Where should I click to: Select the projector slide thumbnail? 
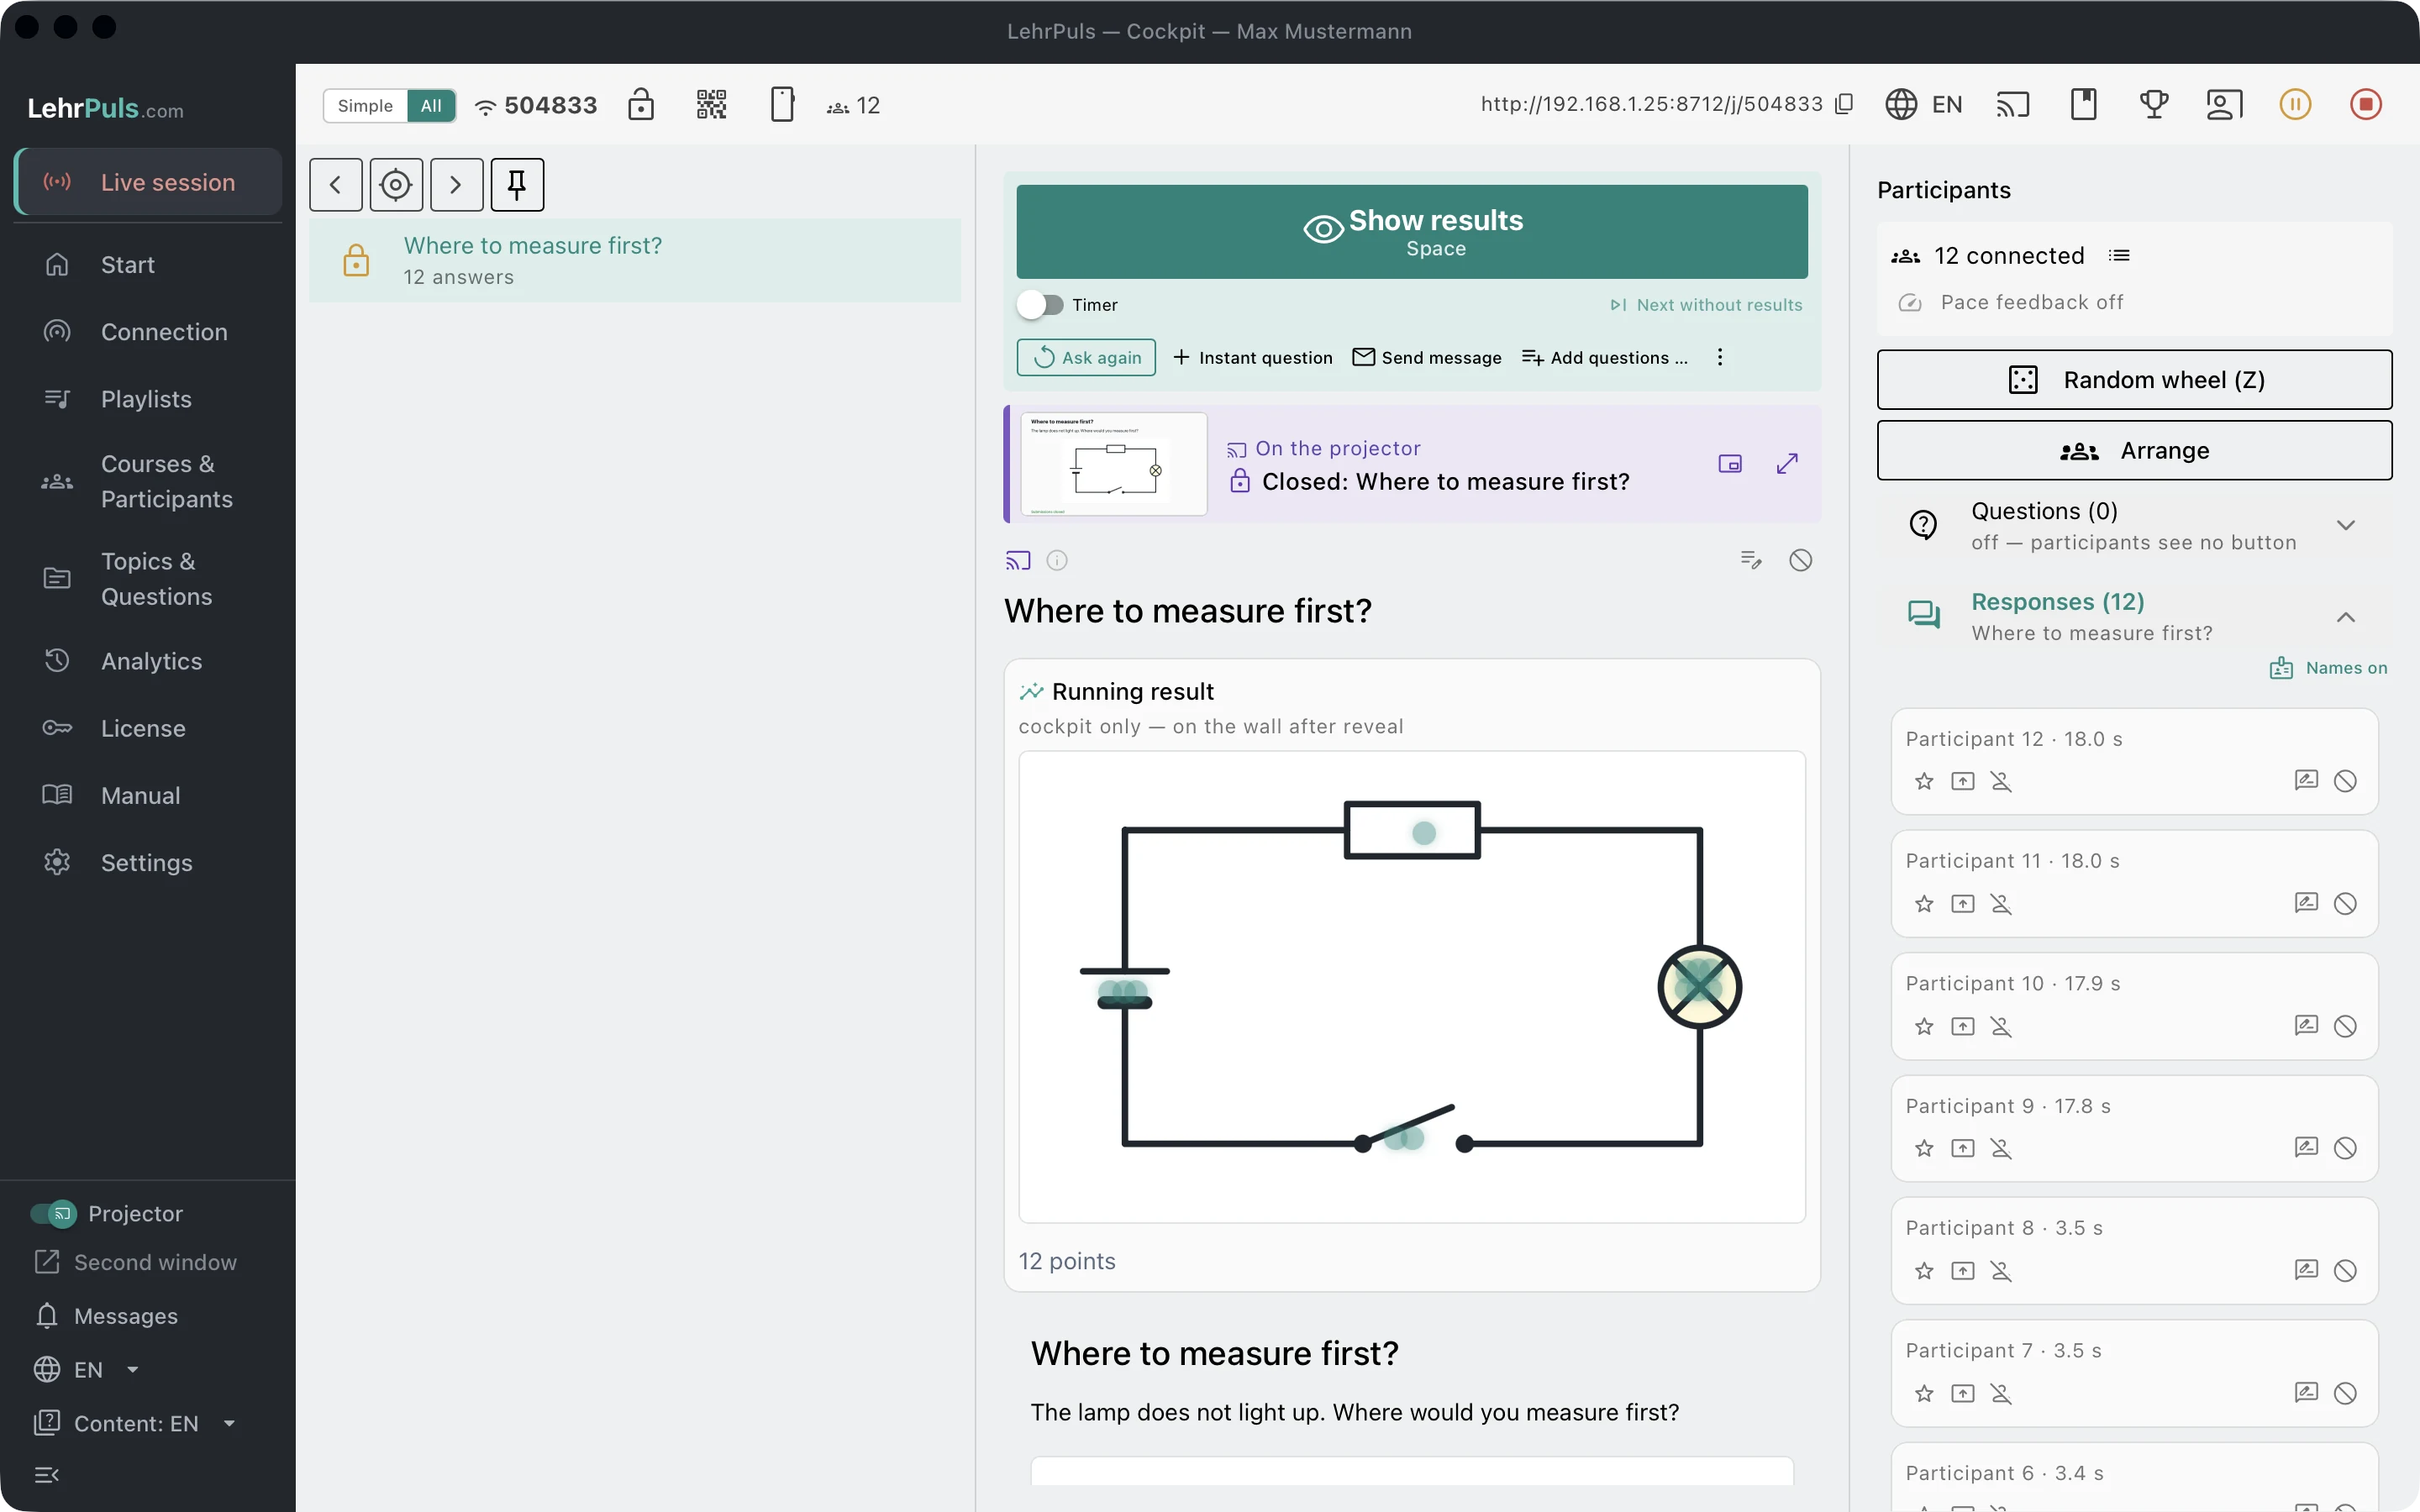pyautogui.click(x=1114, y=464)
